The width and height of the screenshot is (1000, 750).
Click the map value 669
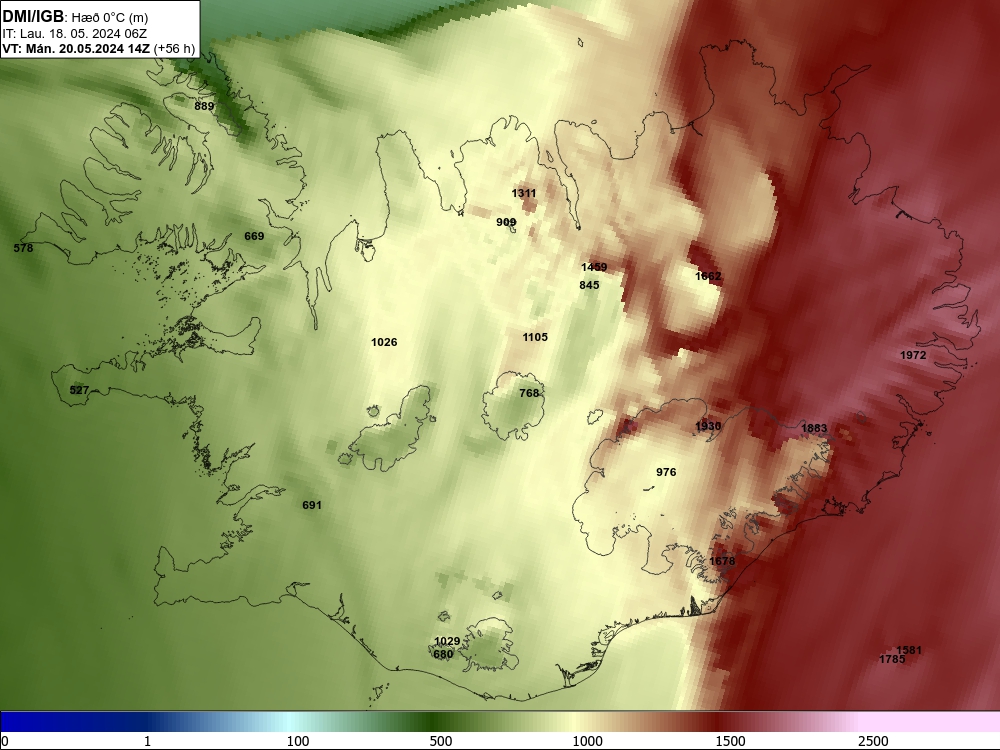point(254,236)
